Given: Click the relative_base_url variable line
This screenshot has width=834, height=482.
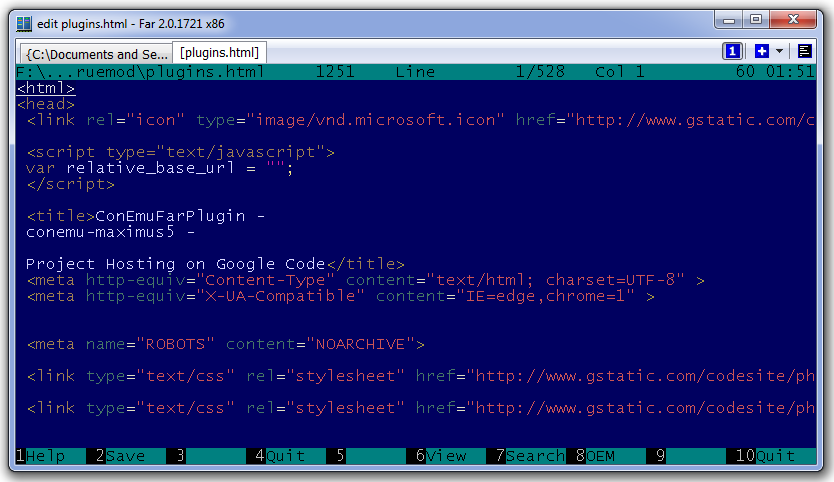Looking at the screenshot, I should 160,168.
